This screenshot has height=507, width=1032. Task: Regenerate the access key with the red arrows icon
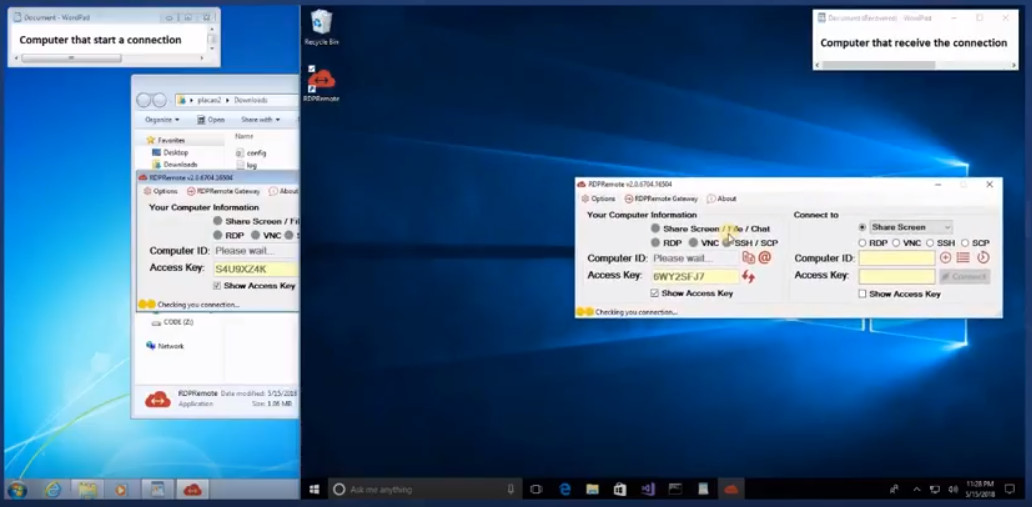point(748,277)
